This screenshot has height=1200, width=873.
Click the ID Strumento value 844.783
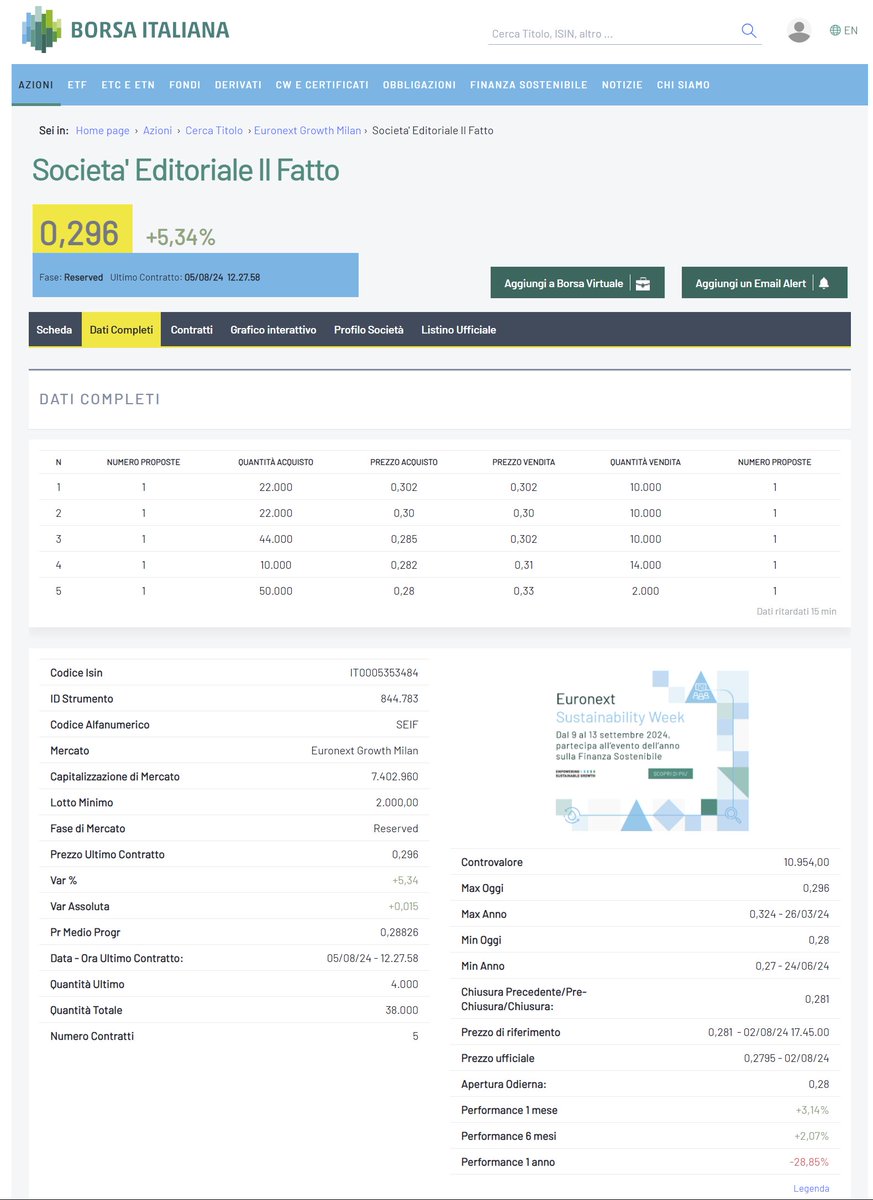point(399,699)
